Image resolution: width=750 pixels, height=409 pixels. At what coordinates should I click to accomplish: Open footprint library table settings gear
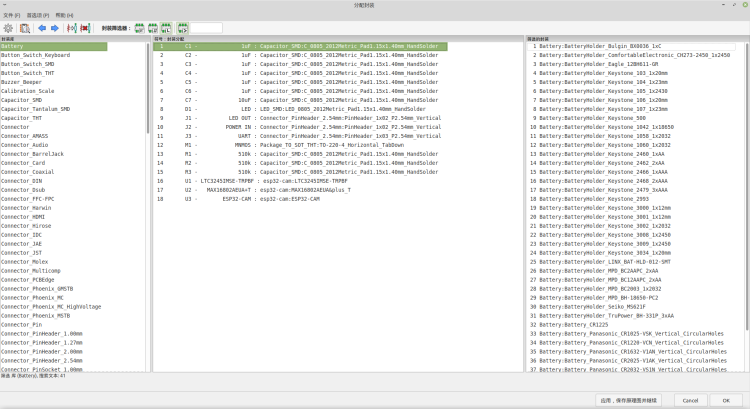[x=8, y=28]
